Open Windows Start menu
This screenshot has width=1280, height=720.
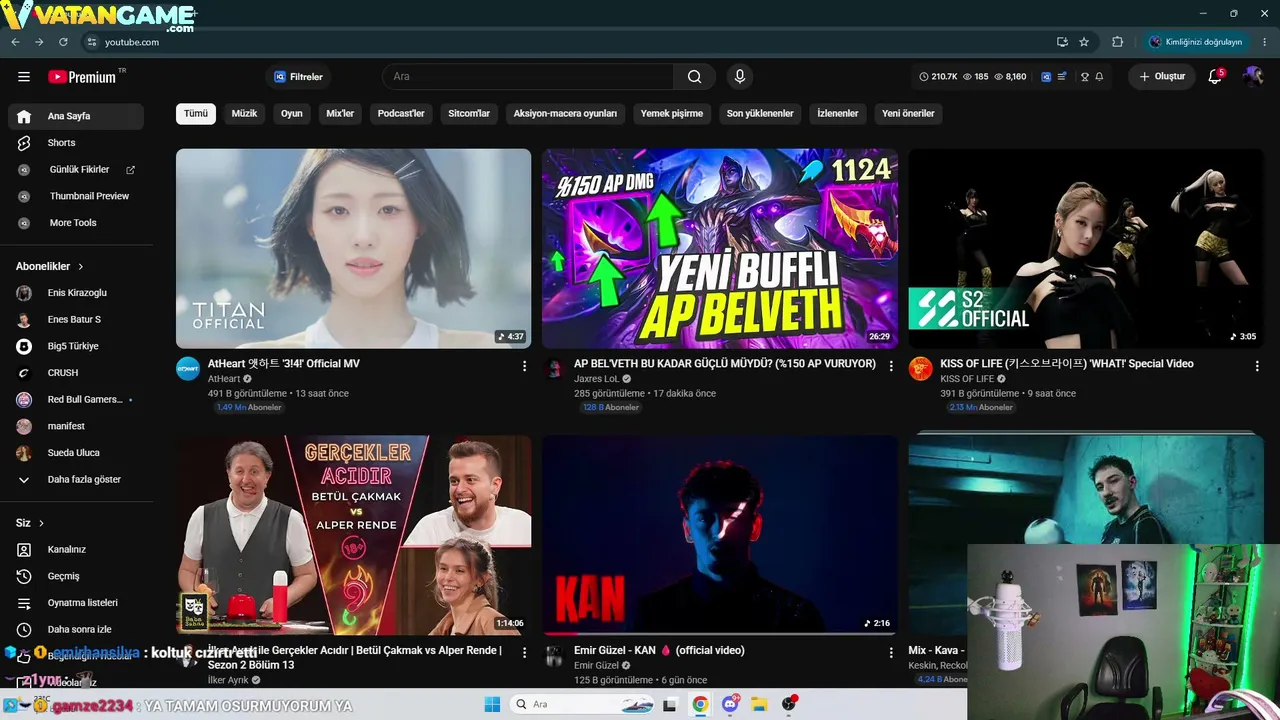[x=492, y=705]
